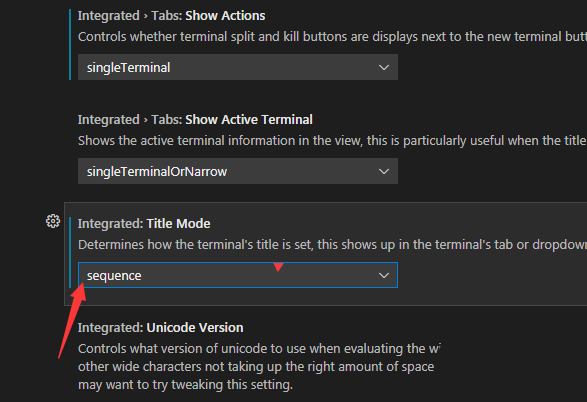Click the Unicode Version description paragraph

[x=259, y=367]
